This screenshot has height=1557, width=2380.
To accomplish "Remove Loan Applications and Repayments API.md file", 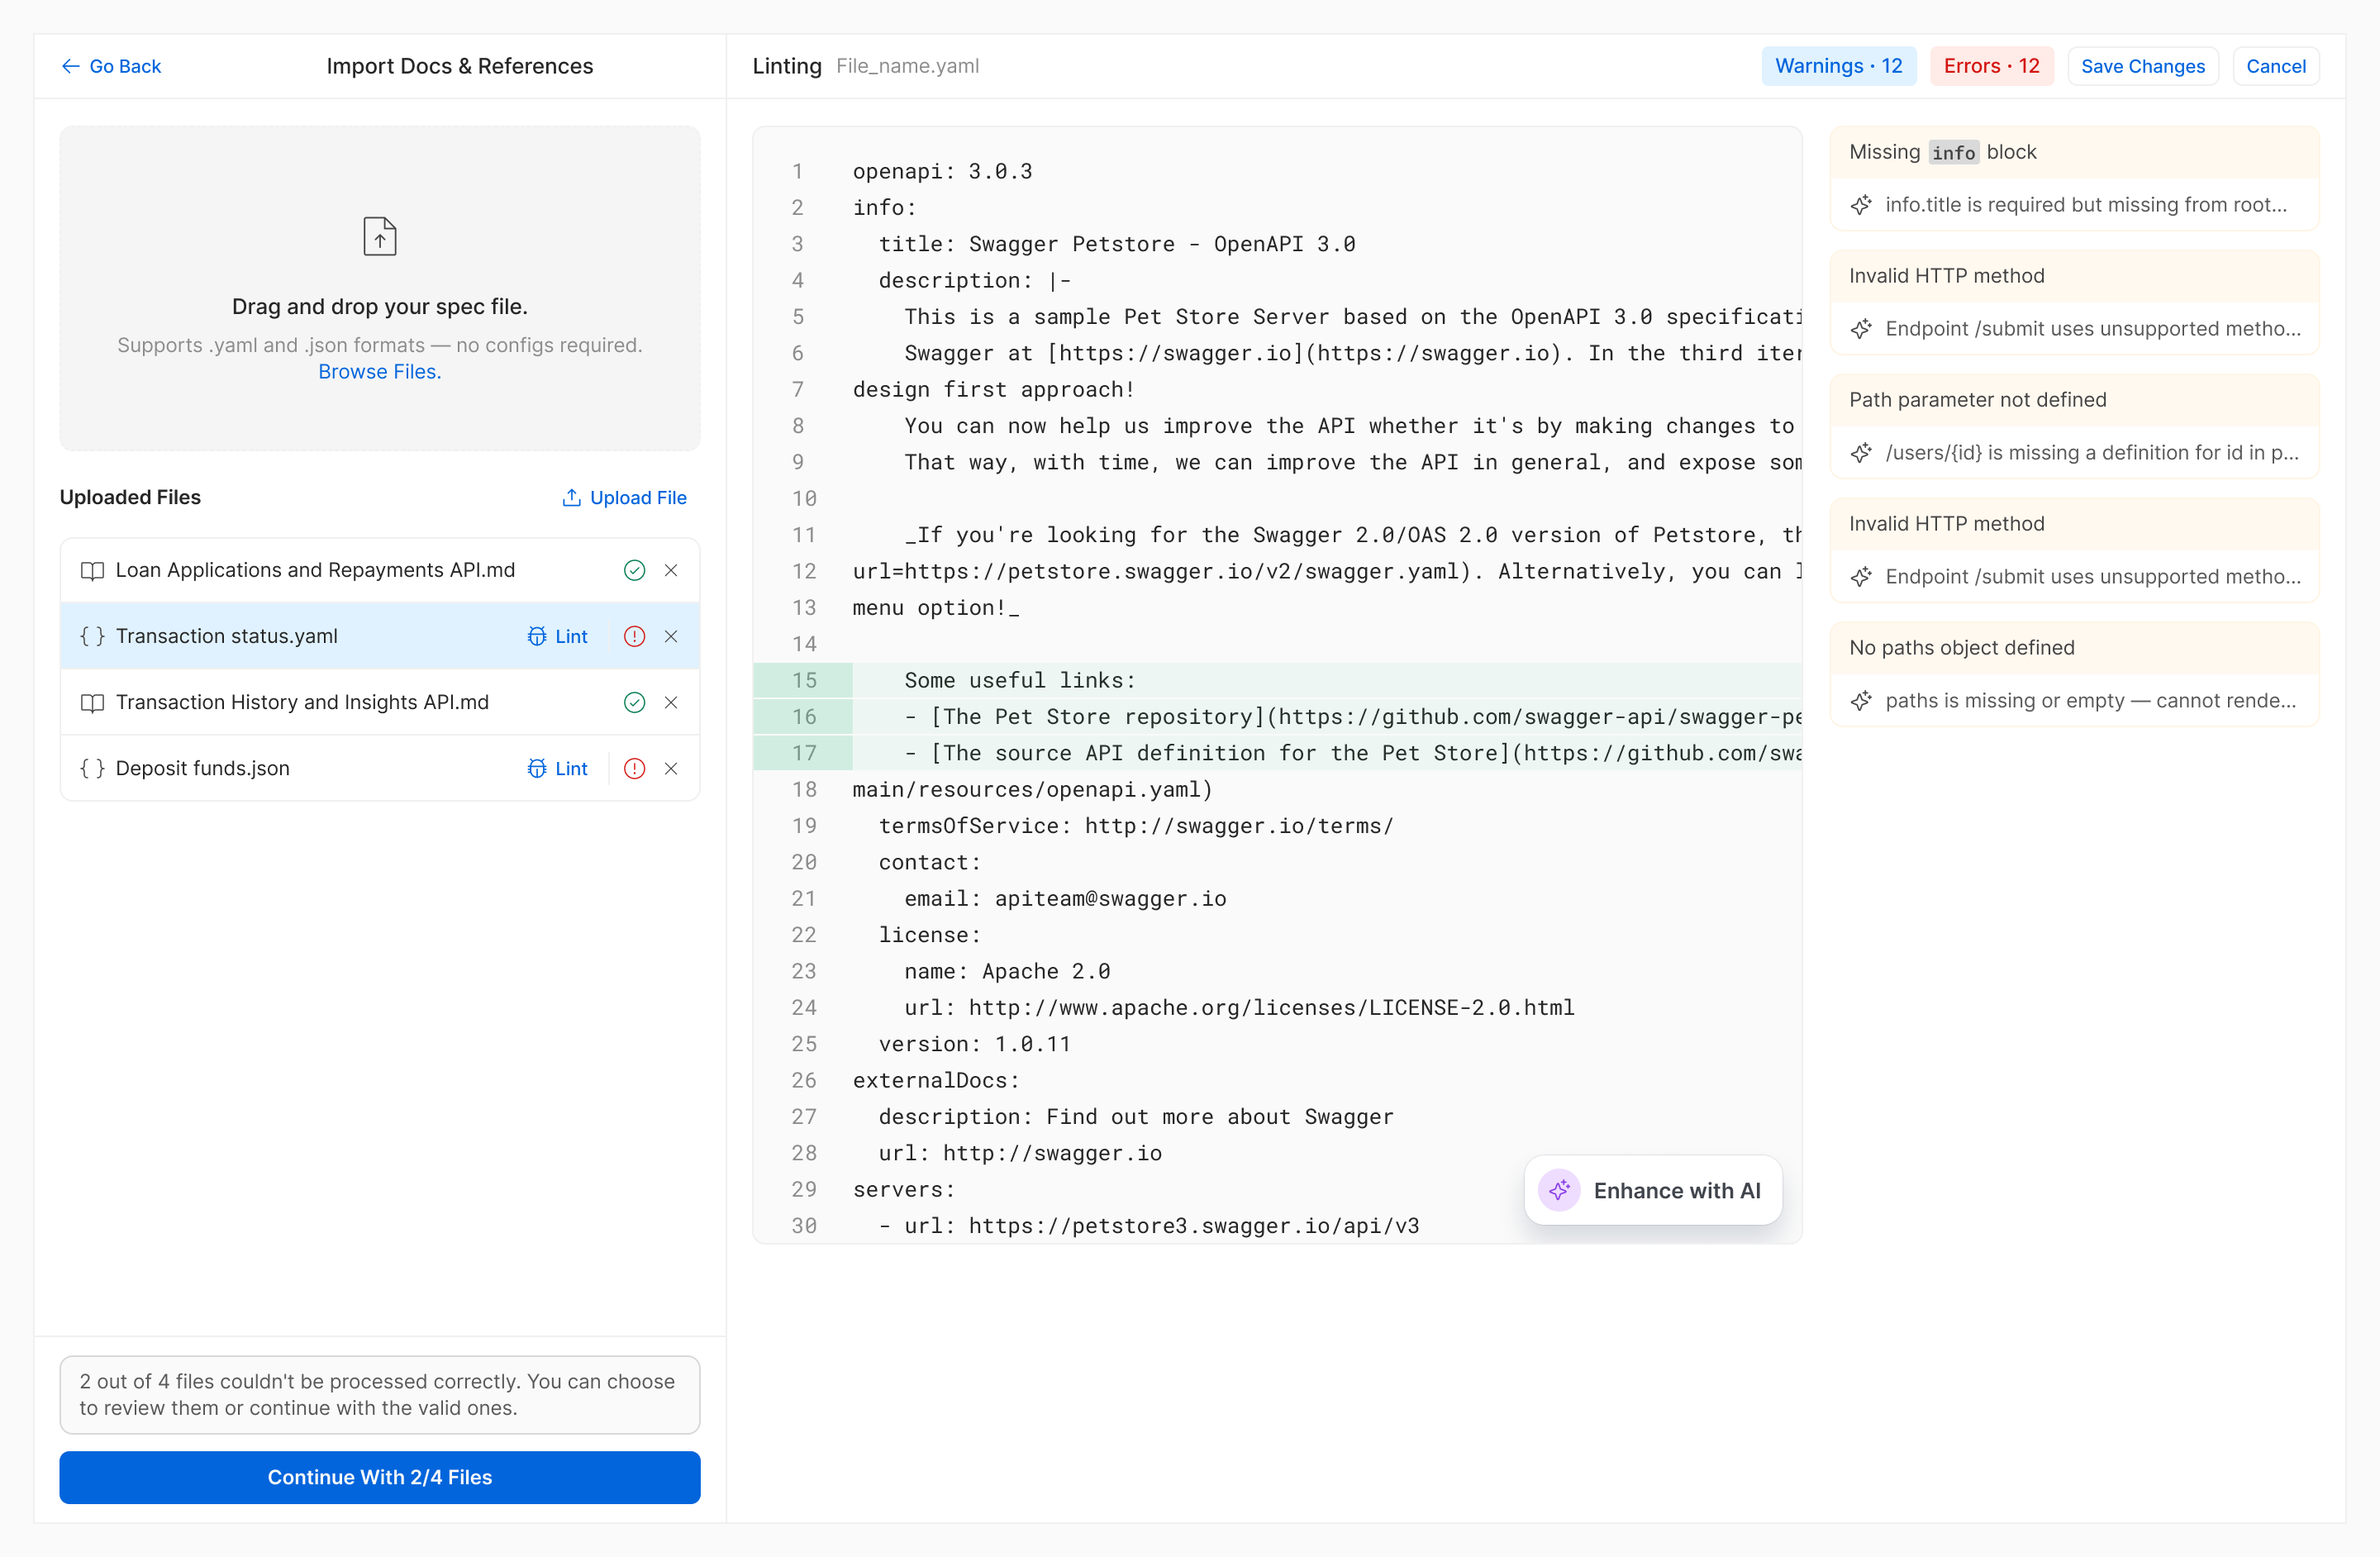I will click(671, 570).
